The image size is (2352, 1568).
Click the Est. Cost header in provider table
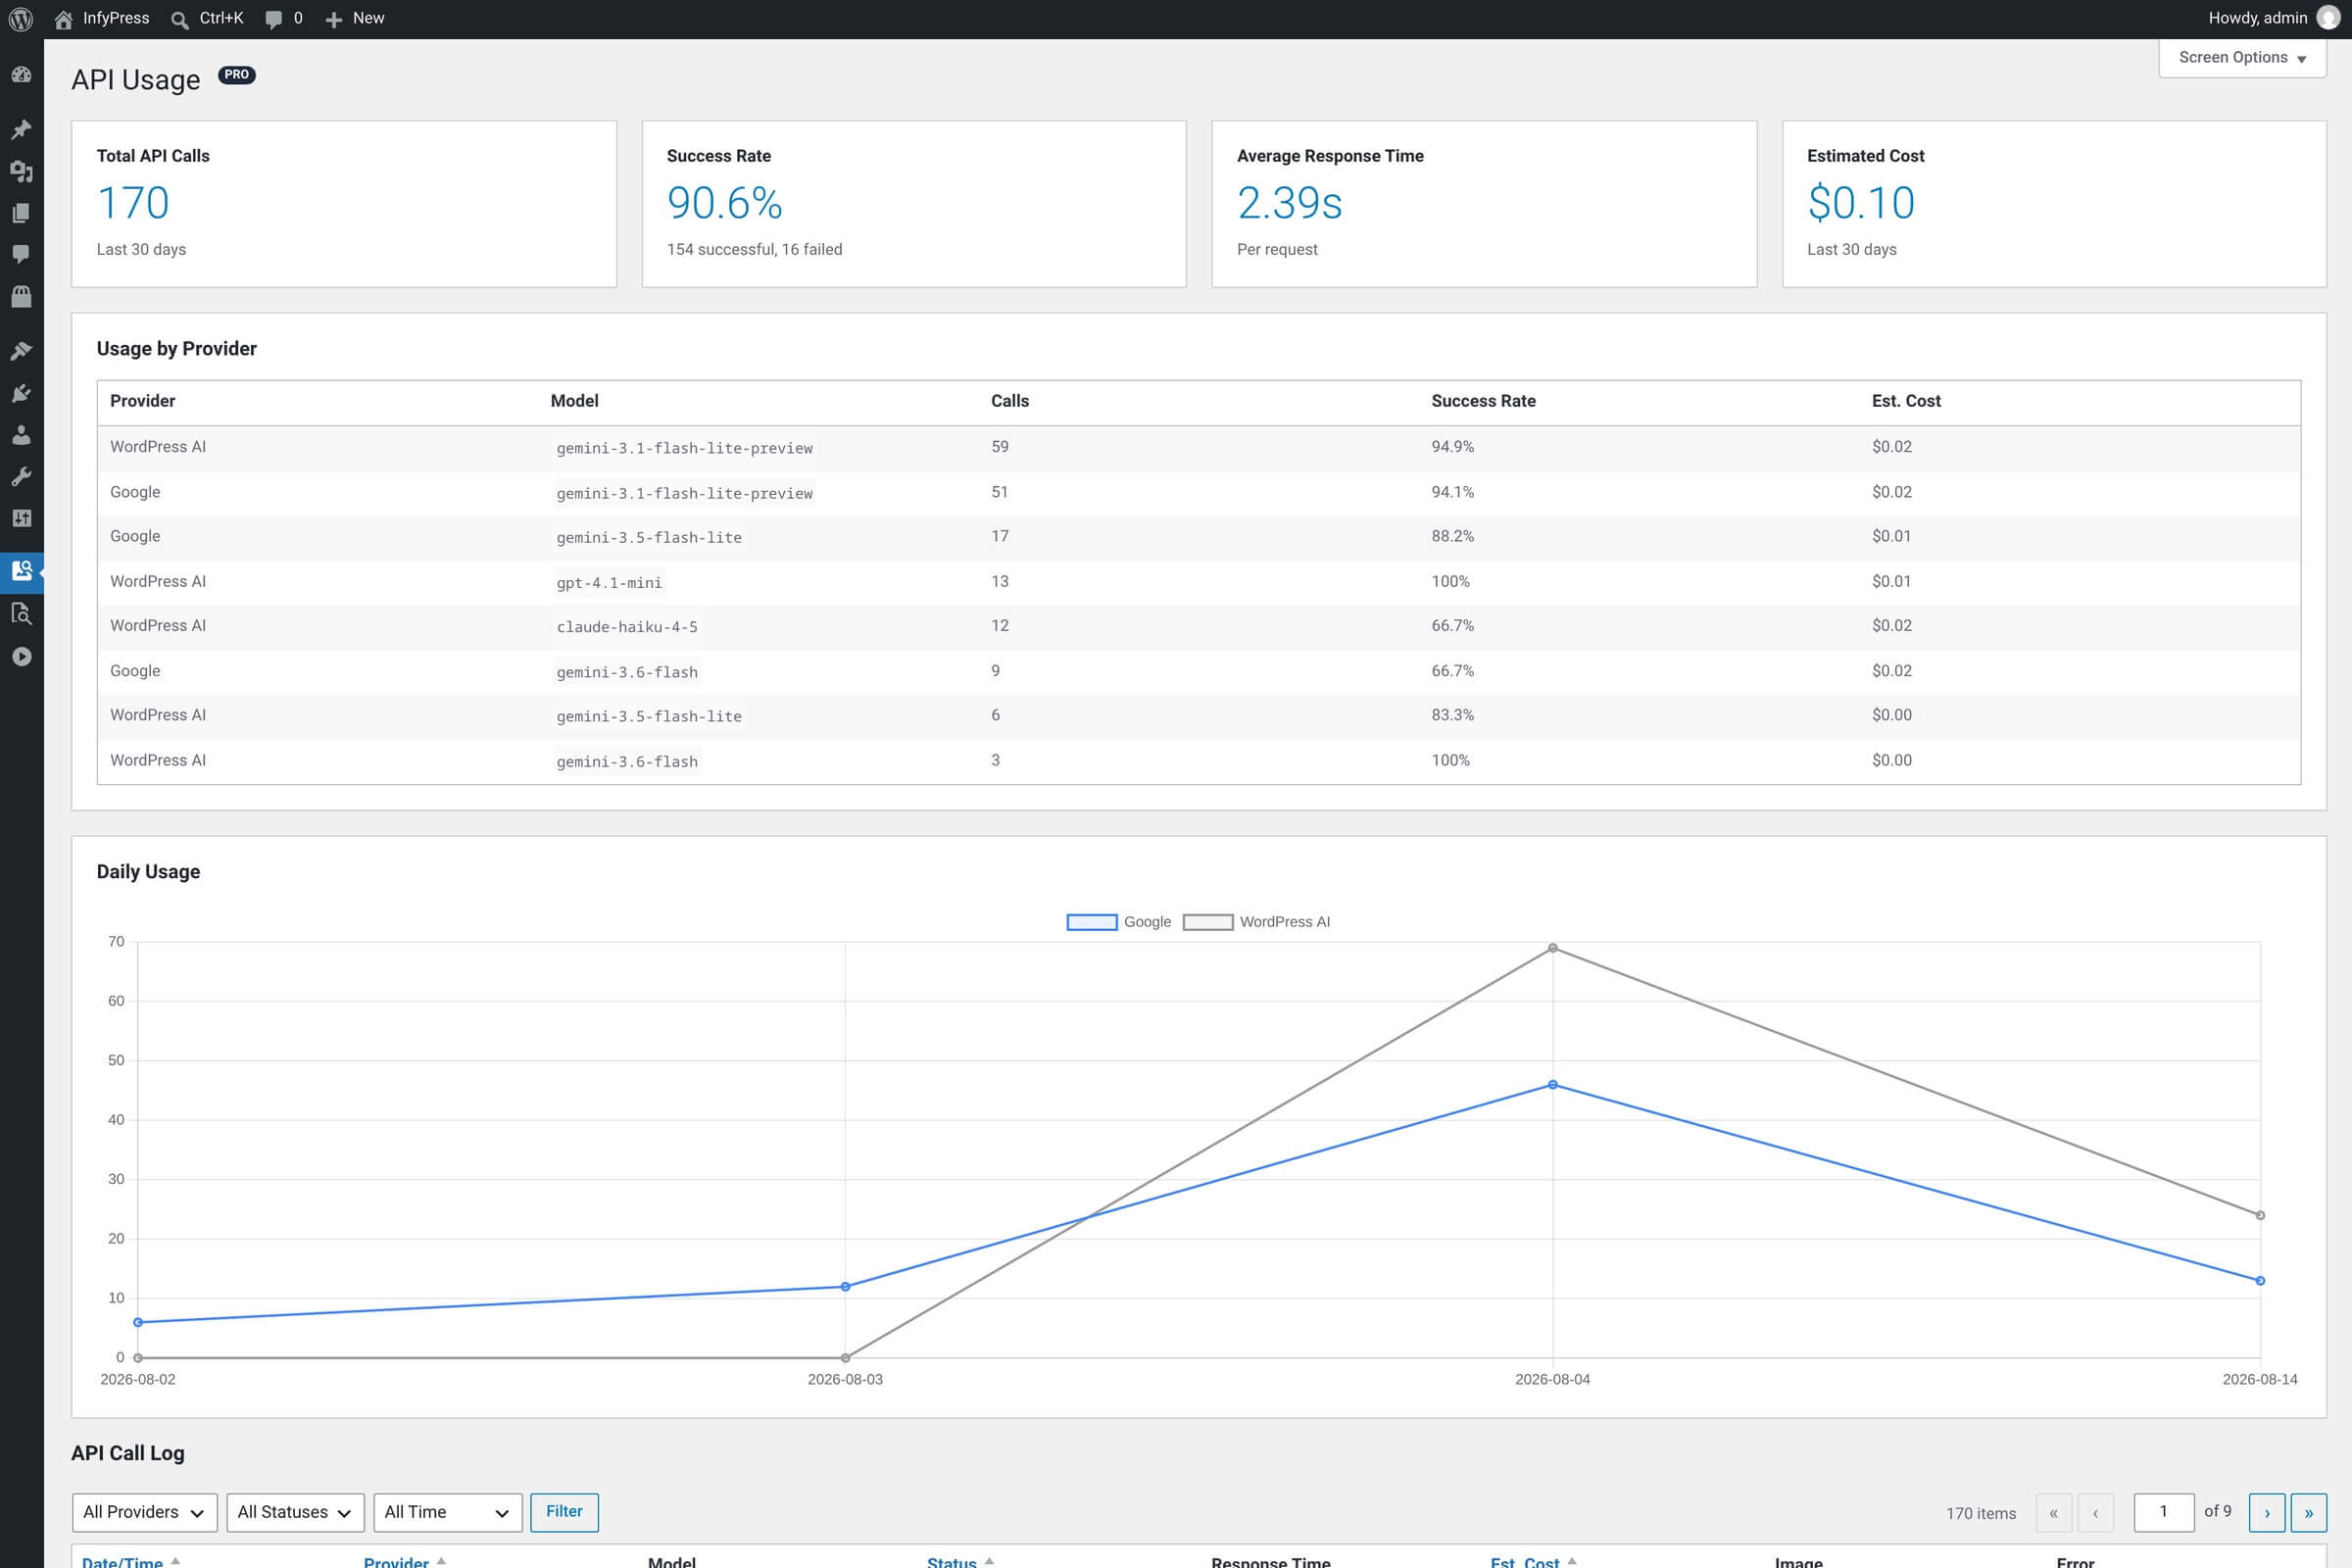click(1906, 401)
